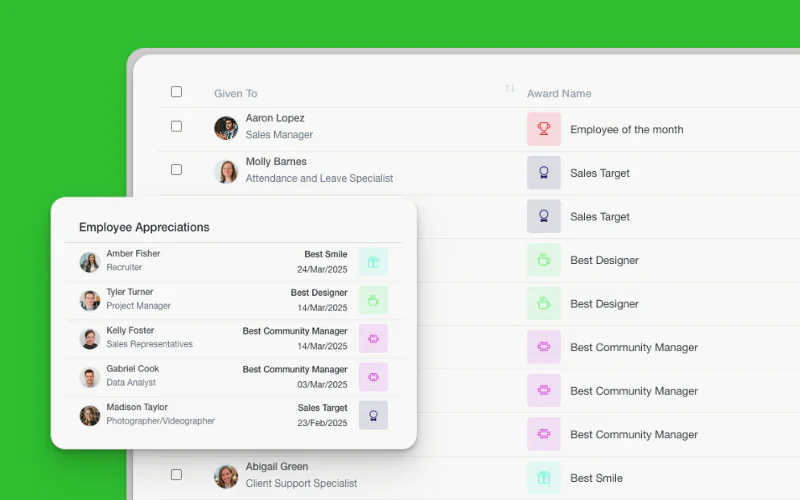Open the Abigail Green name link
The height and width of the screenshot is (500, 800).
pyautogui.click(x=277, y=466)
